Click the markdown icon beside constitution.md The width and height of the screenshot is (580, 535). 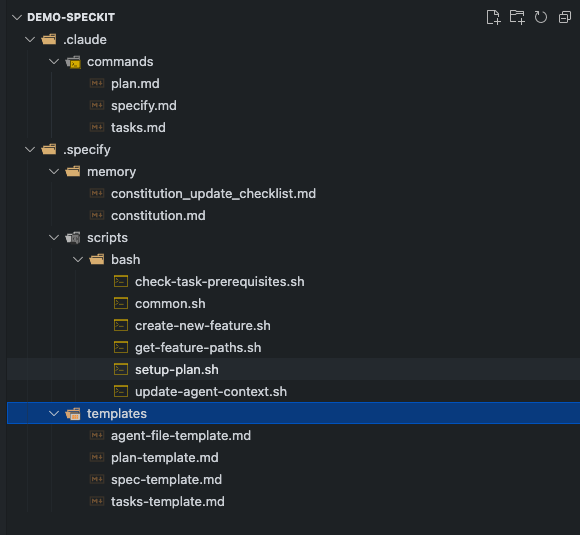(97, 215)
